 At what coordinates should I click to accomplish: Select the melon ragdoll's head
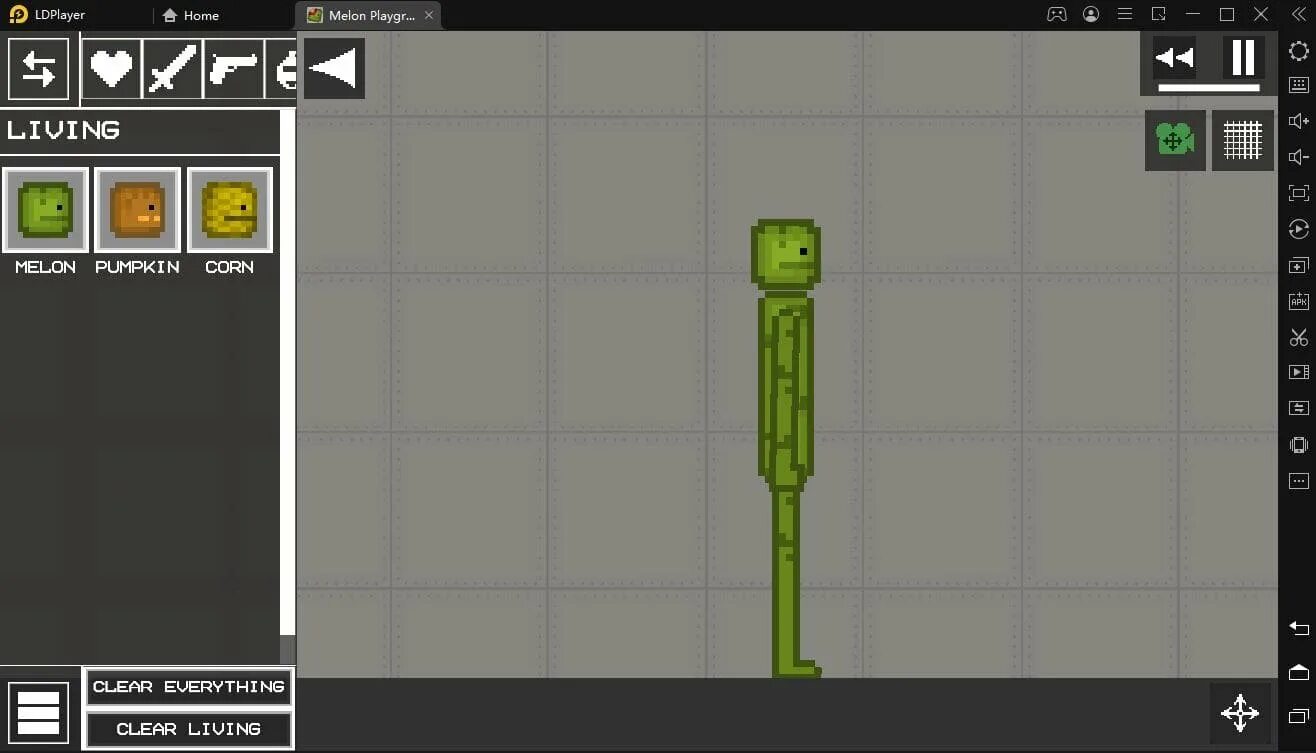pos(786,255)
